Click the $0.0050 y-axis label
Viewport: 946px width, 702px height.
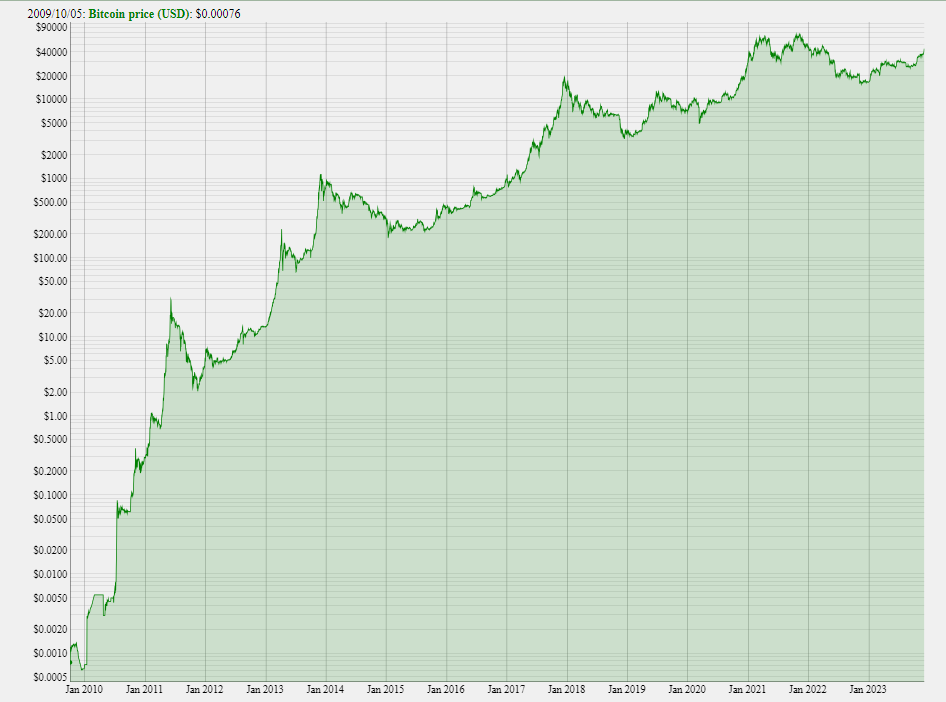[x=50, y=598]
